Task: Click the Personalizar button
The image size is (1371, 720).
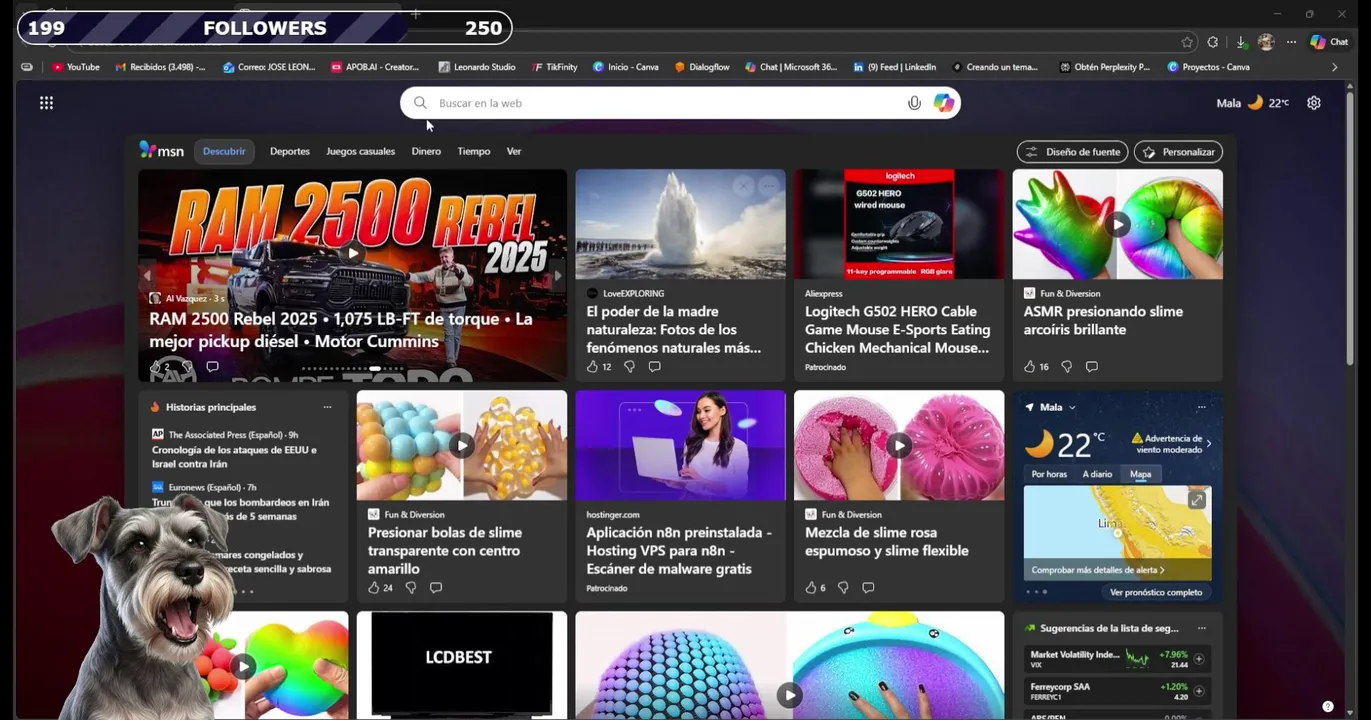Action: [1179, 152]
